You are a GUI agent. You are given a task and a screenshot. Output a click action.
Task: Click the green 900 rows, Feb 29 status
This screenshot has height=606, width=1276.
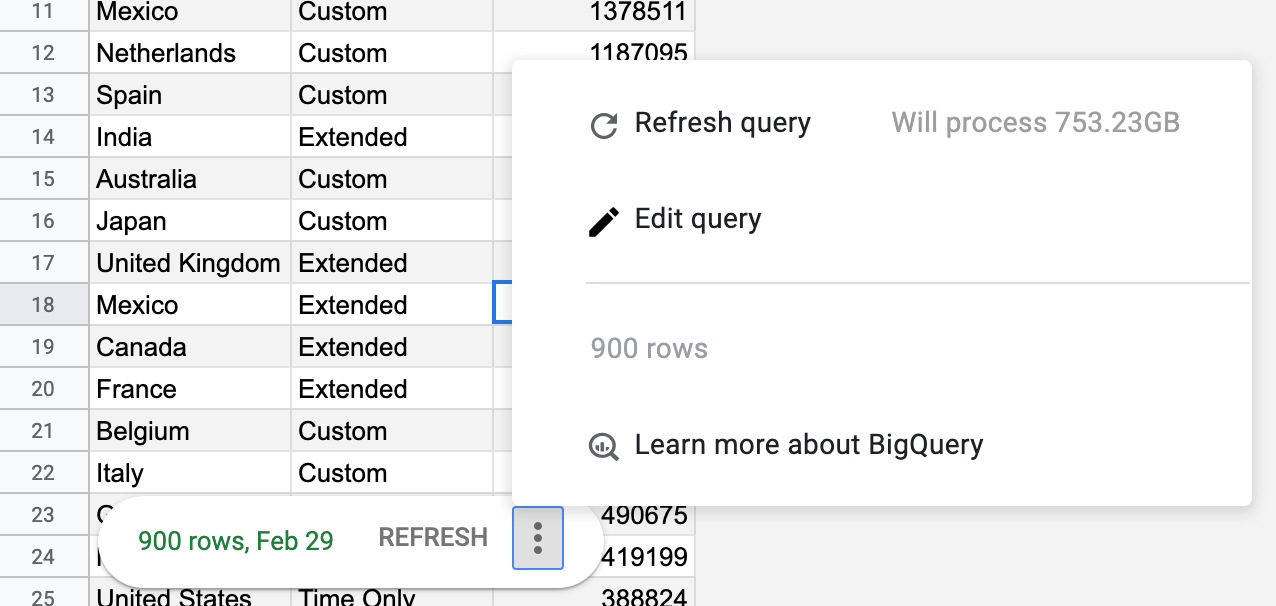[236, 541]
